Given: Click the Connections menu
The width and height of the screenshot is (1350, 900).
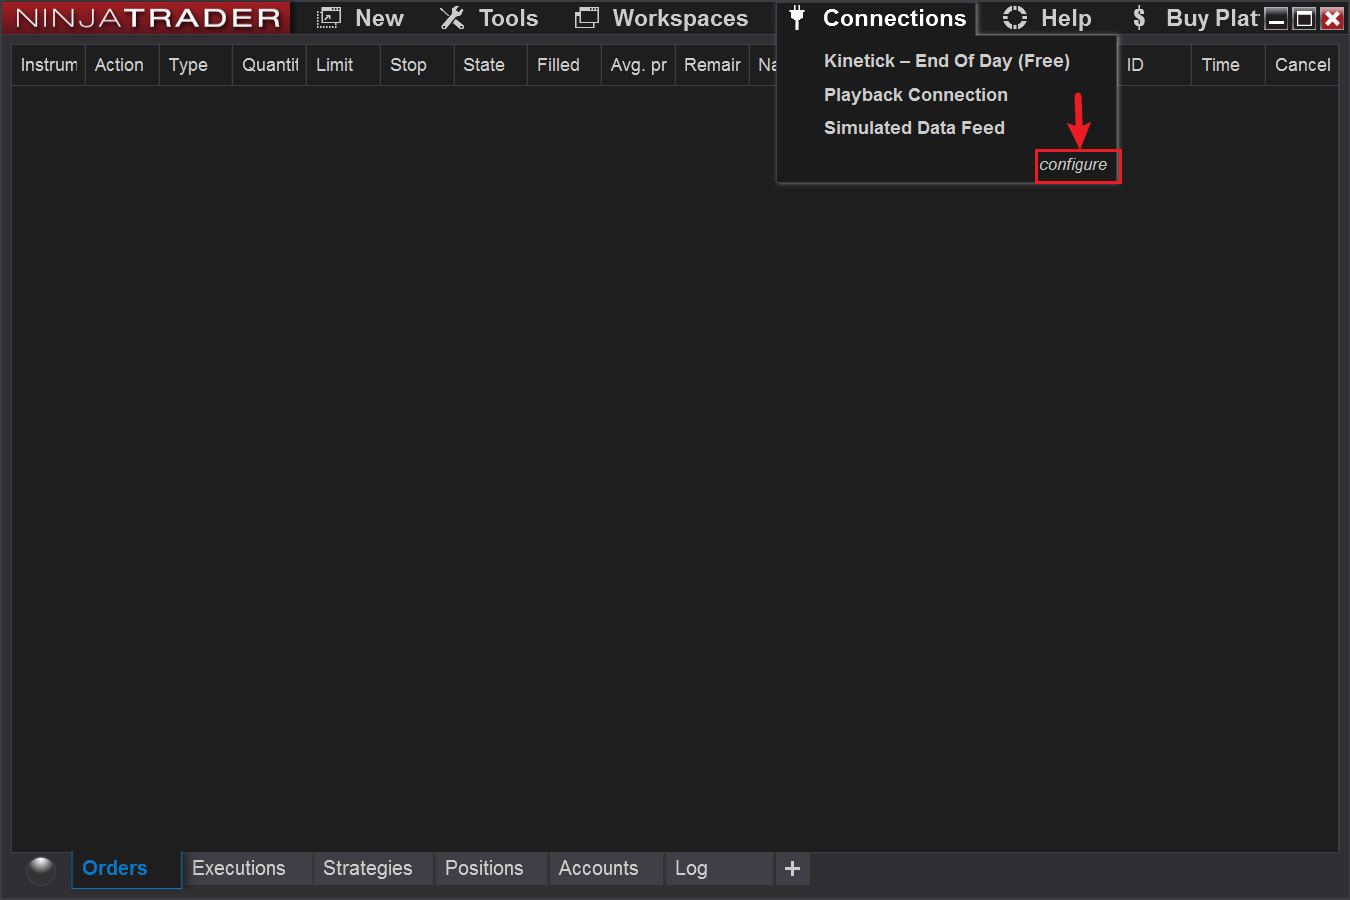Looking at the screenshot, I should click(877, 18).
